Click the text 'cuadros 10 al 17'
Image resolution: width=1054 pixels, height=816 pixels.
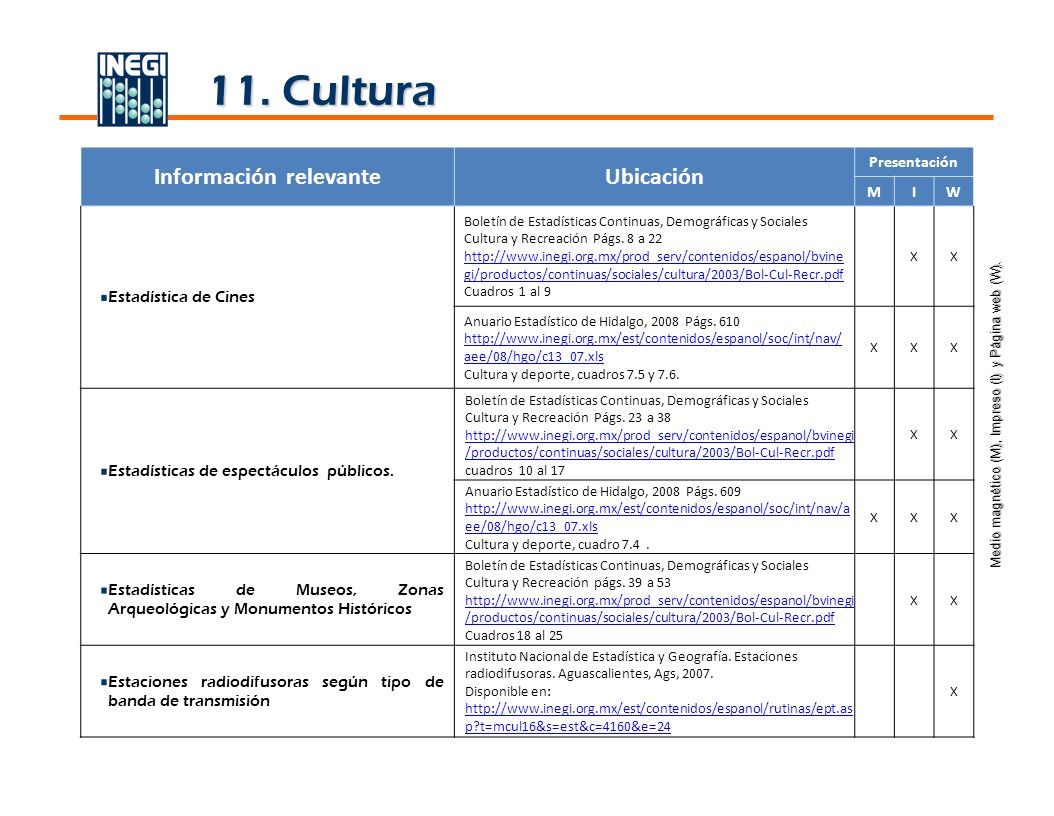[x=515, y=471]
